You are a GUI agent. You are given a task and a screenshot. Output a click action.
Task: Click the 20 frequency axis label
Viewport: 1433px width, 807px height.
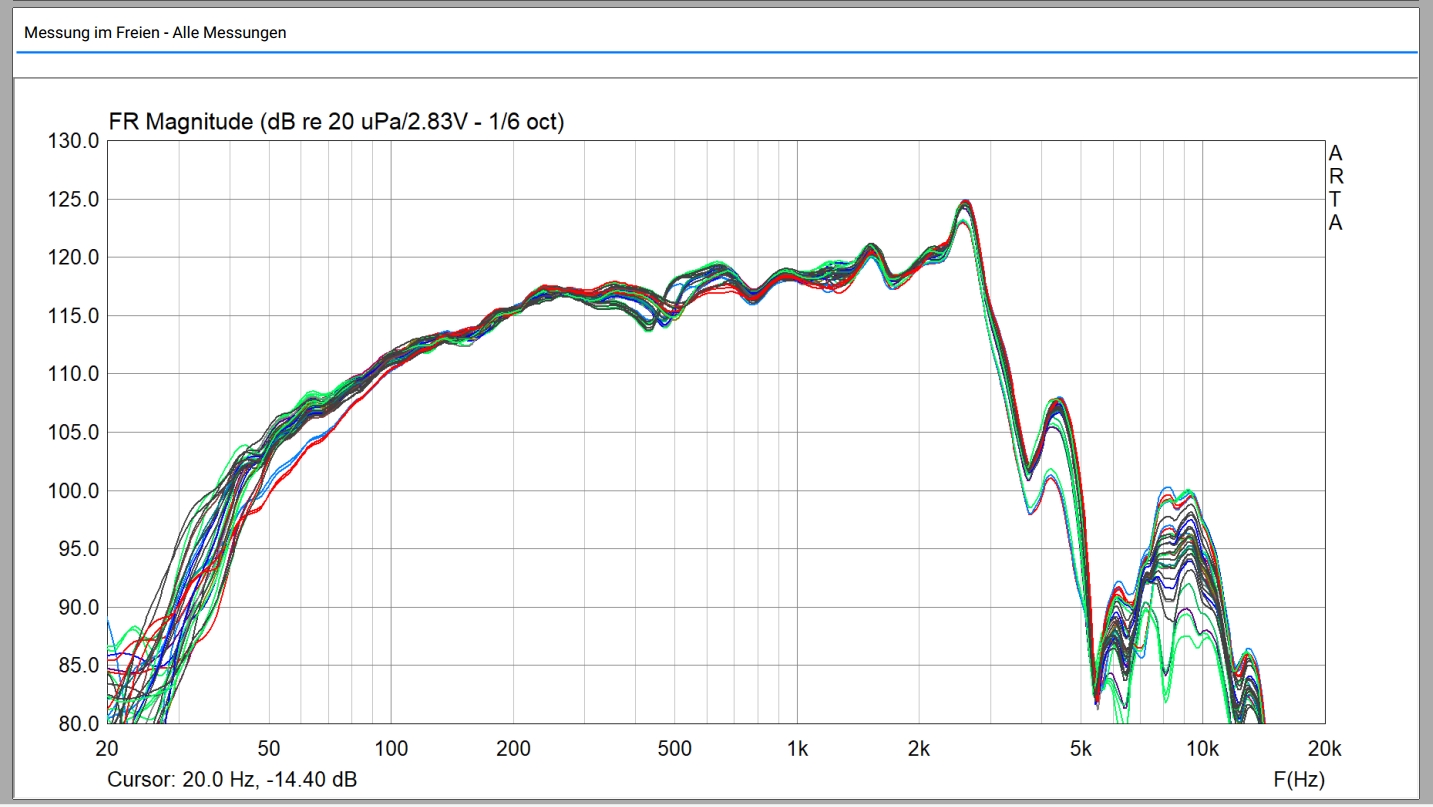coord(107,749)
